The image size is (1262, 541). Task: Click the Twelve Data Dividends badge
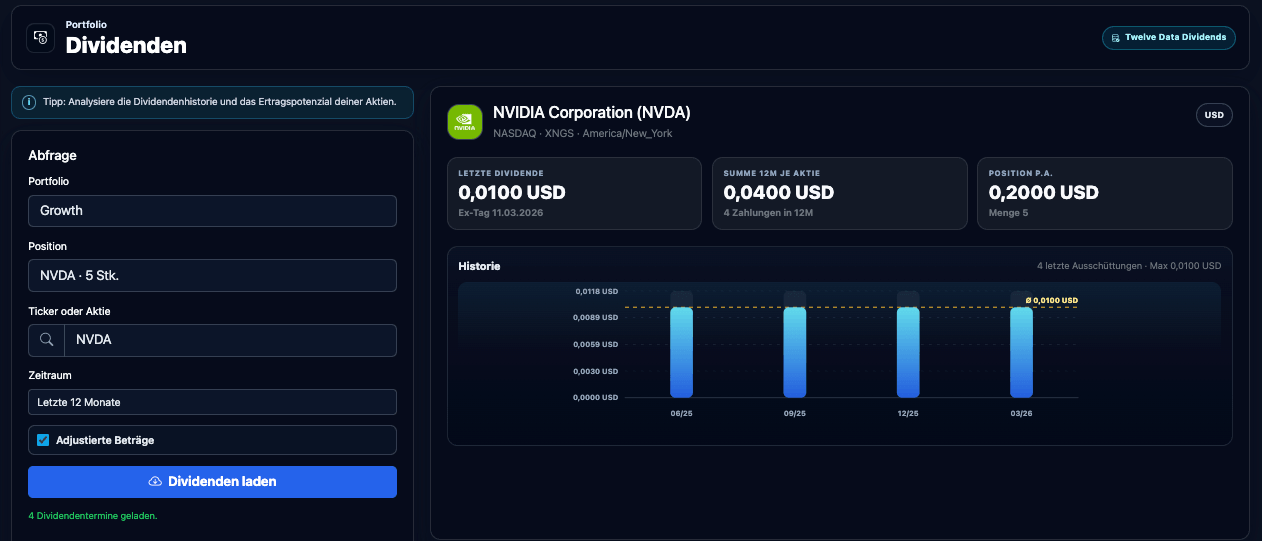pyautogui.click(x=1169, y=37)
